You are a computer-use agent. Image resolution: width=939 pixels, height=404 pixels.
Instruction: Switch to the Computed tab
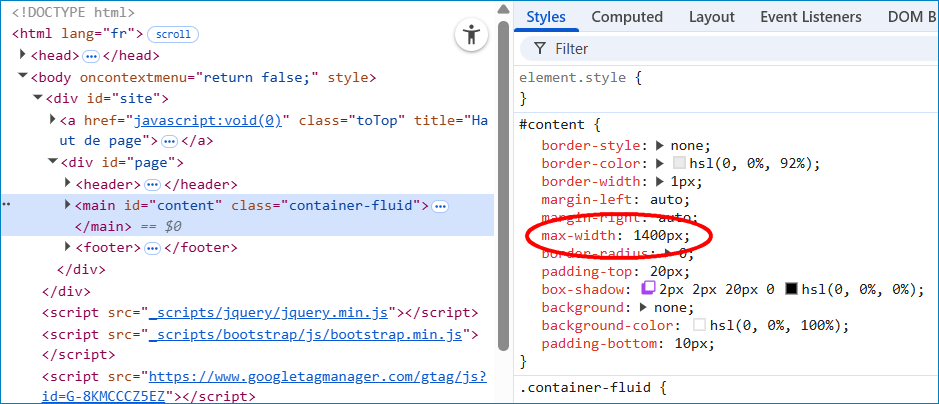tap(627, 17)
